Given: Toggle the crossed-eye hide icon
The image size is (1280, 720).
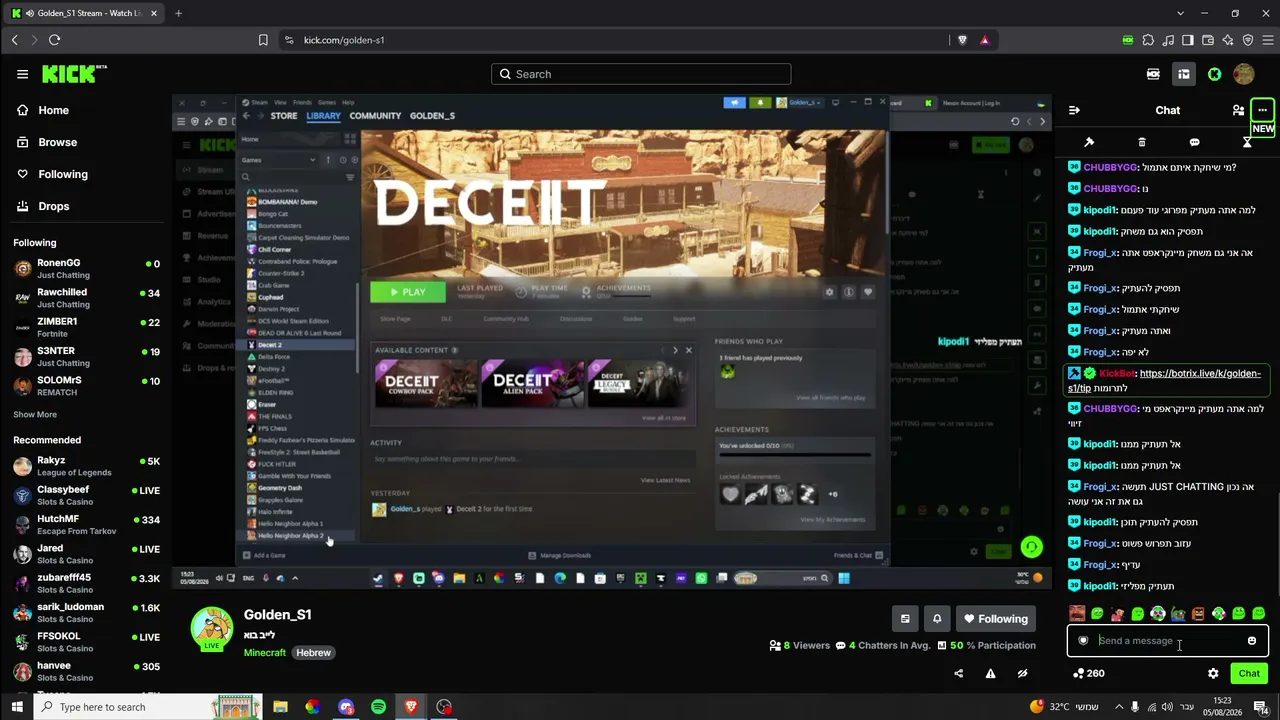Looking at the screenshot, I should coord(1022,674).
